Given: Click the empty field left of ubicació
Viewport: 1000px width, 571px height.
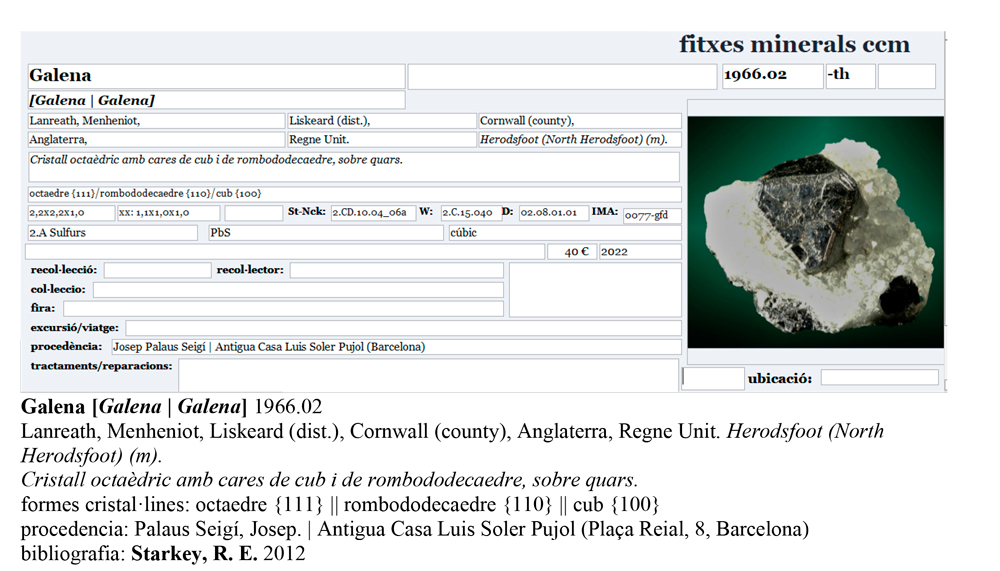Looking at the screenshot, I should point(714,379).
